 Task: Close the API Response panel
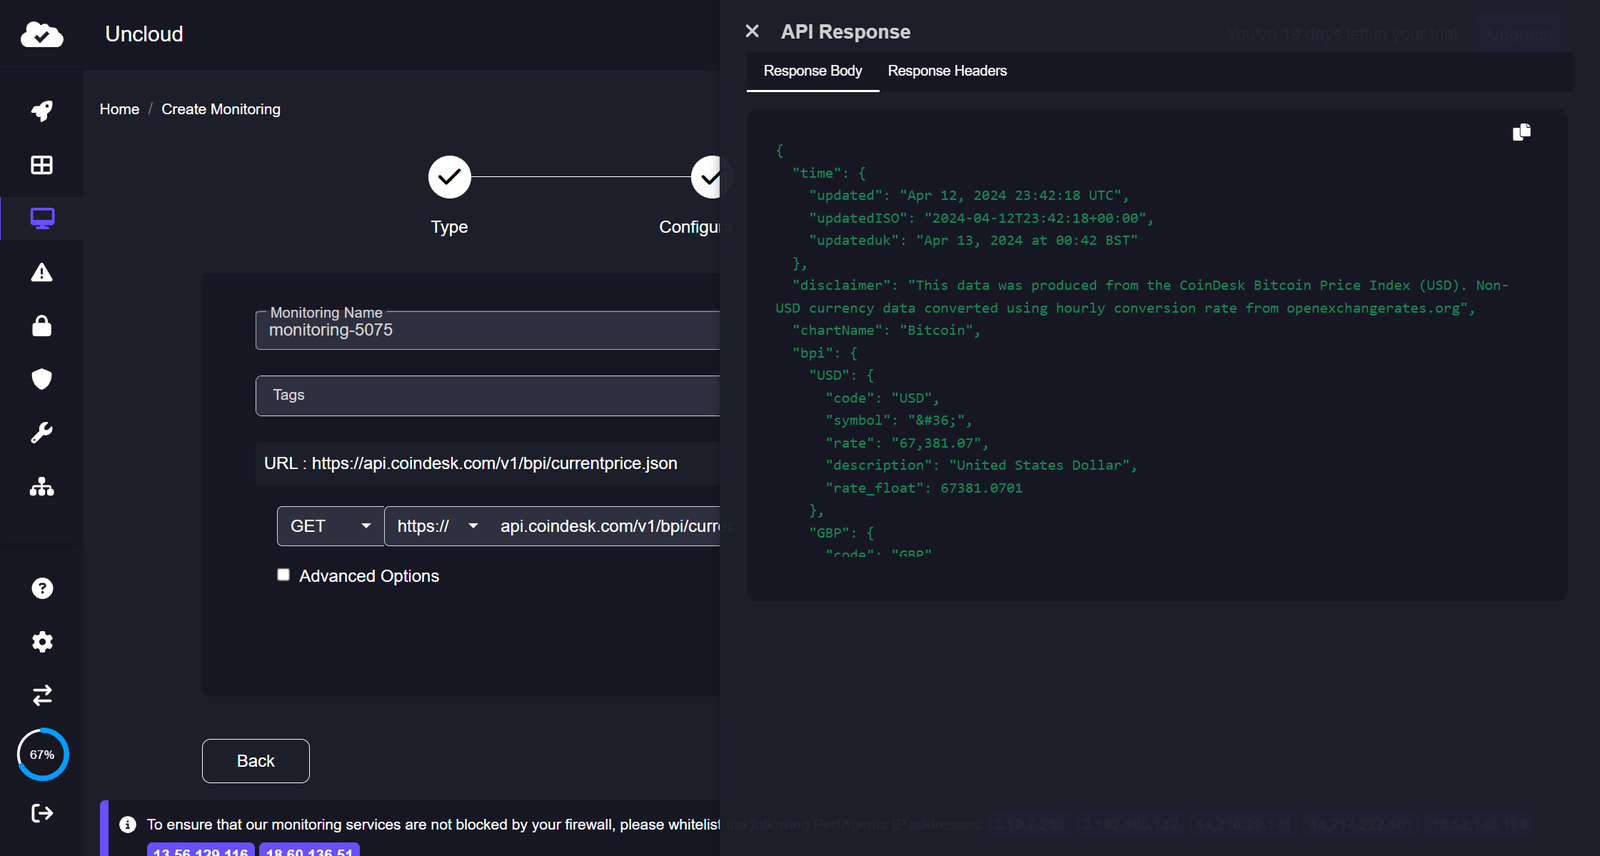pyautogui.click(x=752, y=32)
